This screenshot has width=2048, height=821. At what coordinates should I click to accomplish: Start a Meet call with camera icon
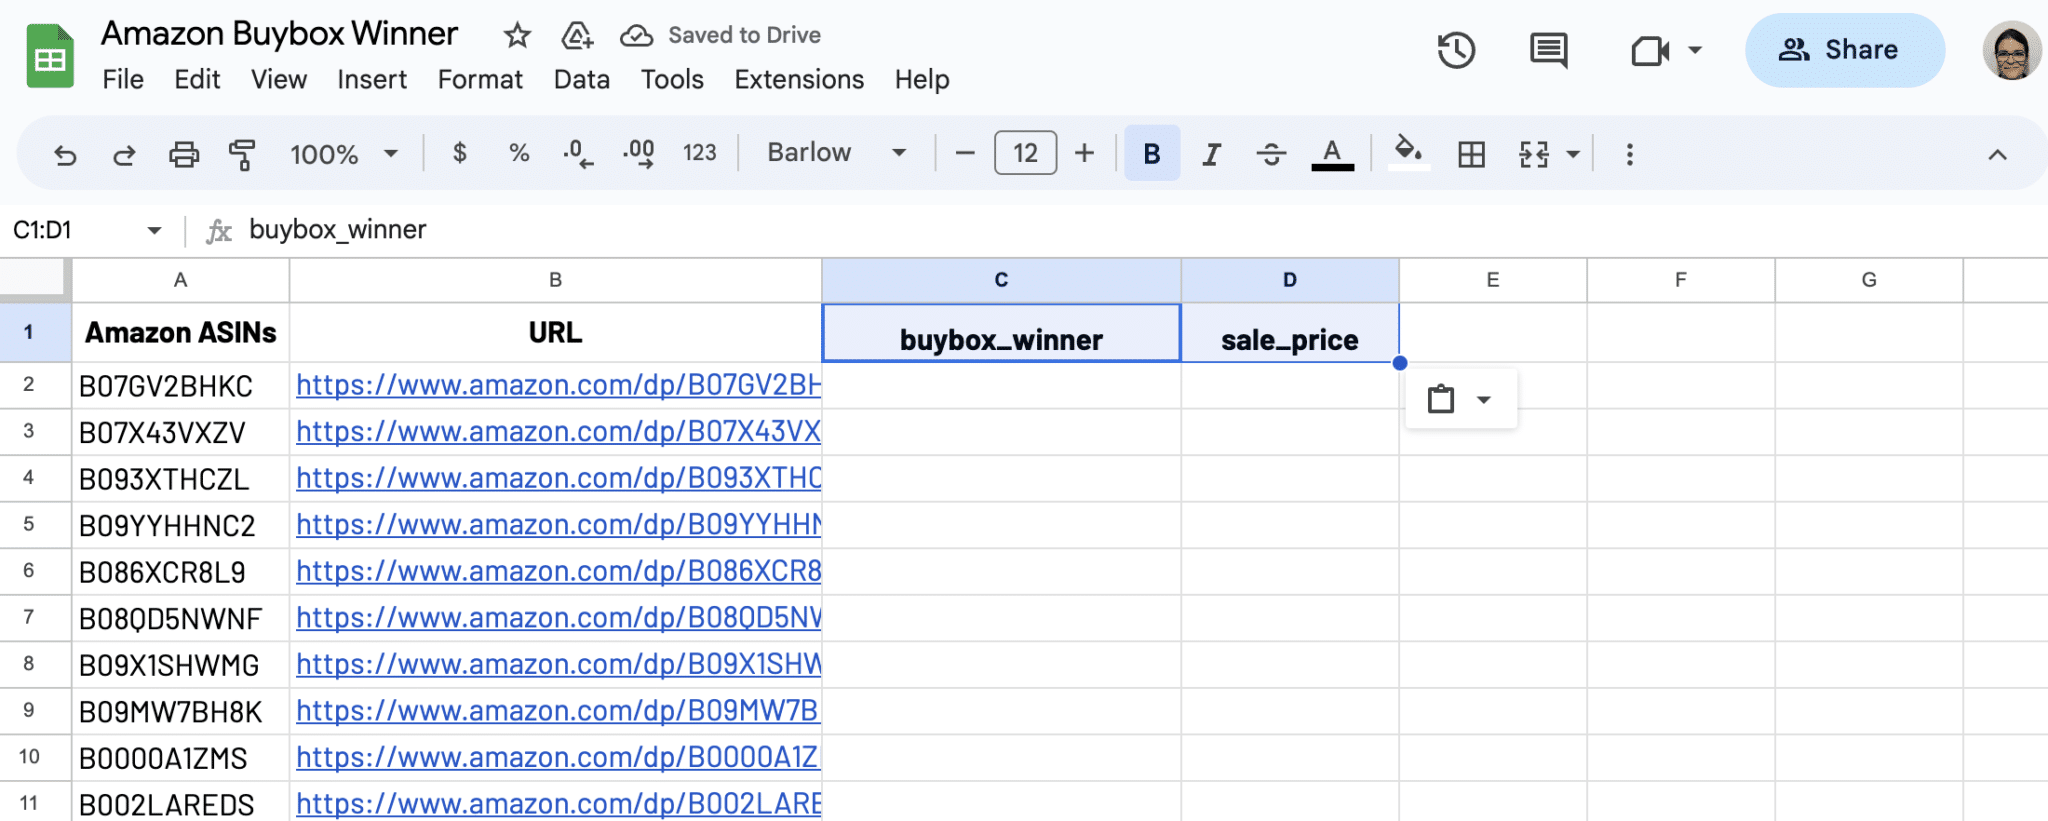(1650, 50)
